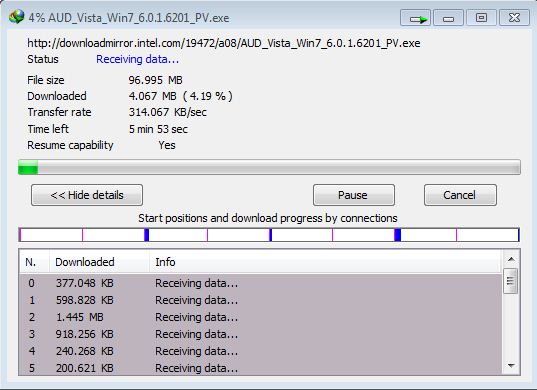The image size is (537, 390).
Task: Minimize the download progress window
Action: (x=448, y=18)
